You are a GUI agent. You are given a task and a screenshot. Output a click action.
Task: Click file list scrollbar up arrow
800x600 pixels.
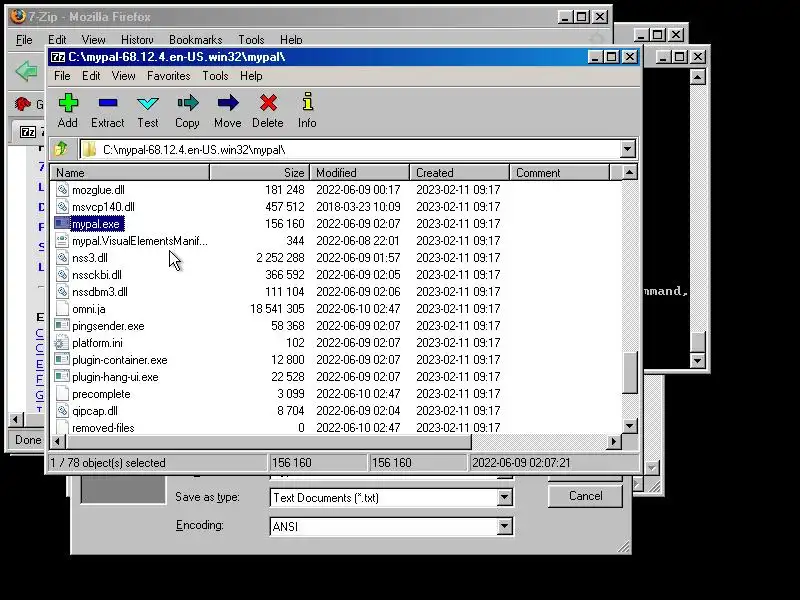point(630,172)
